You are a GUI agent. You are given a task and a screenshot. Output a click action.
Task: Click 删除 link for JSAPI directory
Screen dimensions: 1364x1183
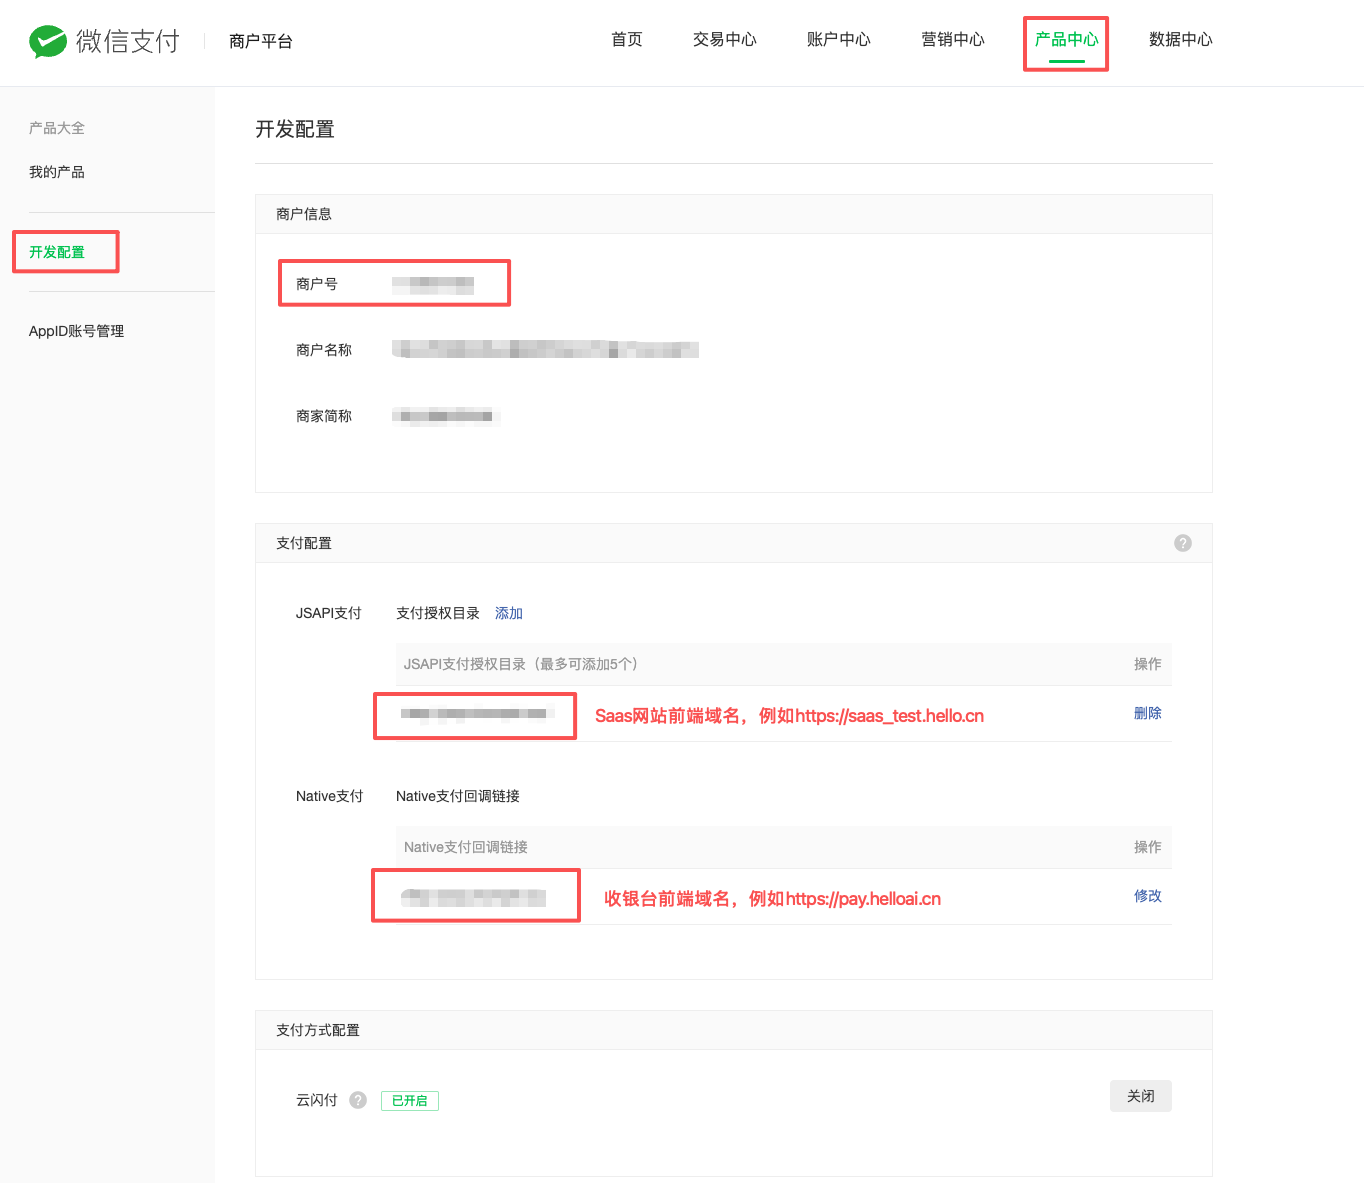pyautogui.click(x=1148, y=713)
